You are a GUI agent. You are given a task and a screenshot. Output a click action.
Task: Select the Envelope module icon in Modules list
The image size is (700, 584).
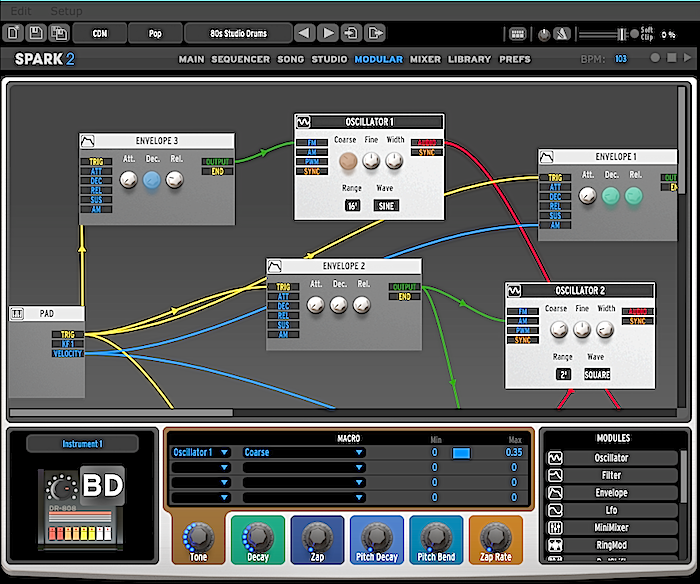click(557, 493)
